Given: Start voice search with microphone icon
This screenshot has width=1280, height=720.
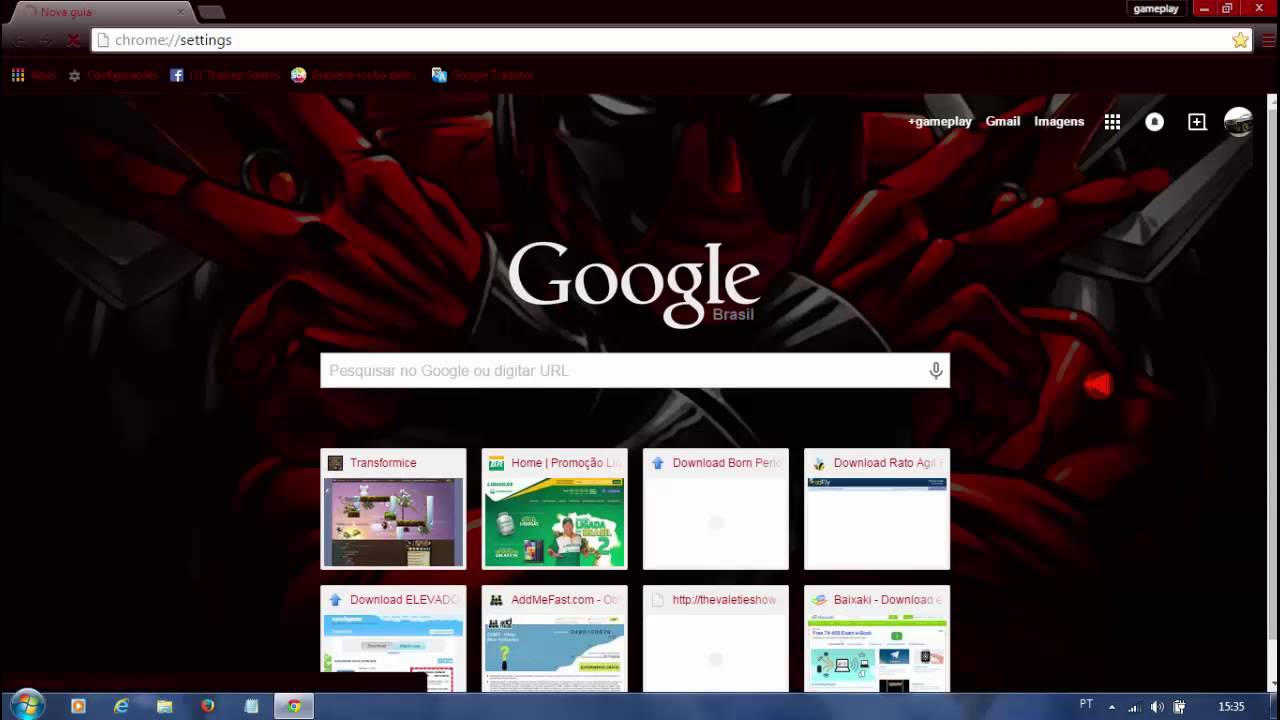Looking at the screenshot, I should pos(936,370).
